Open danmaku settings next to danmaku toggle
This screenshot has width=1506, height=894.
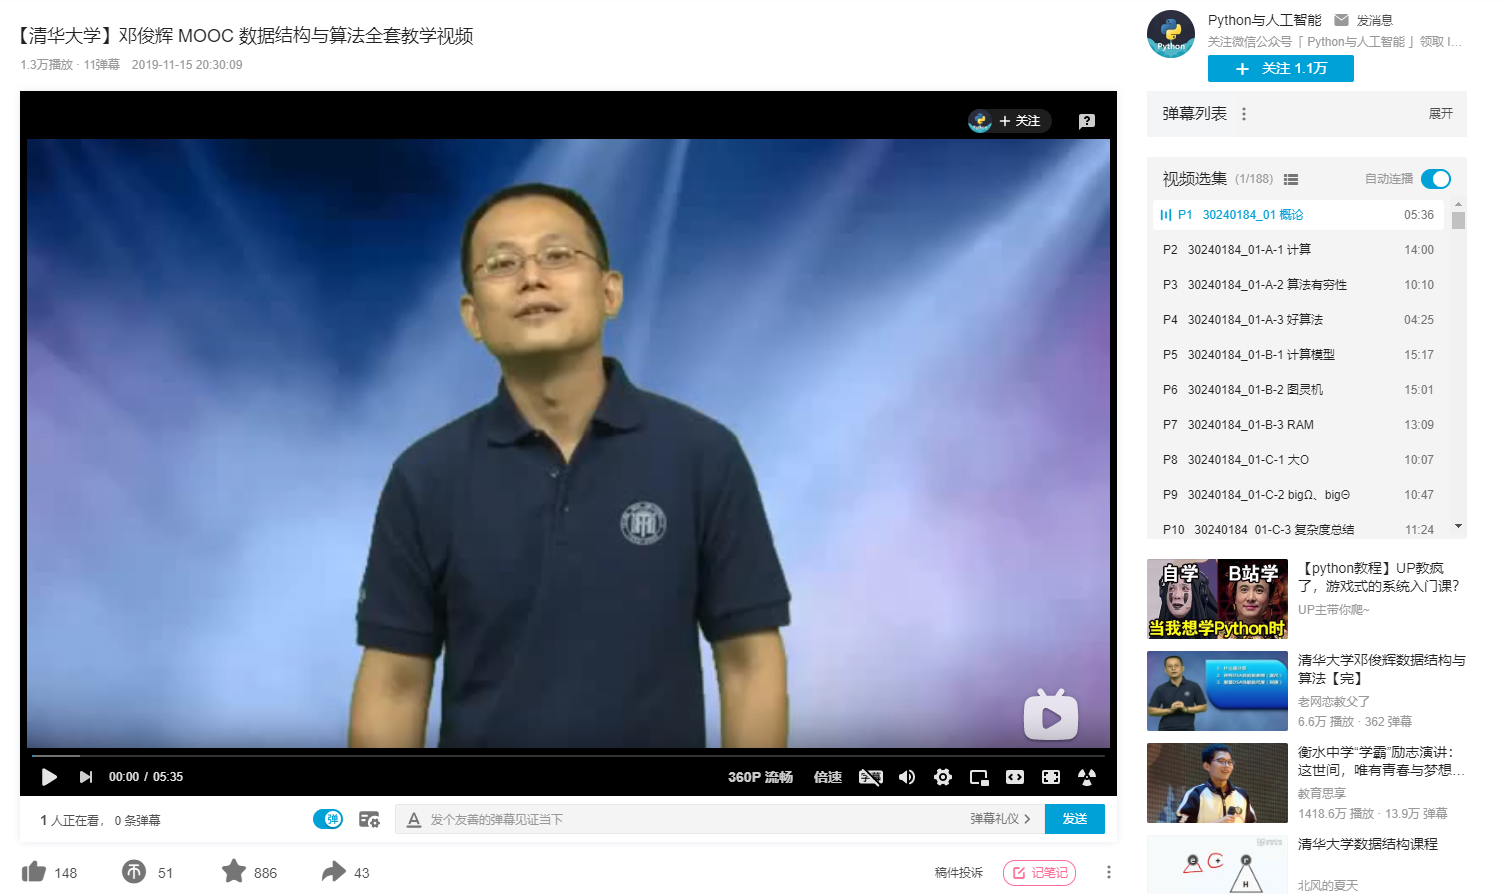click(x=370, y=818)
